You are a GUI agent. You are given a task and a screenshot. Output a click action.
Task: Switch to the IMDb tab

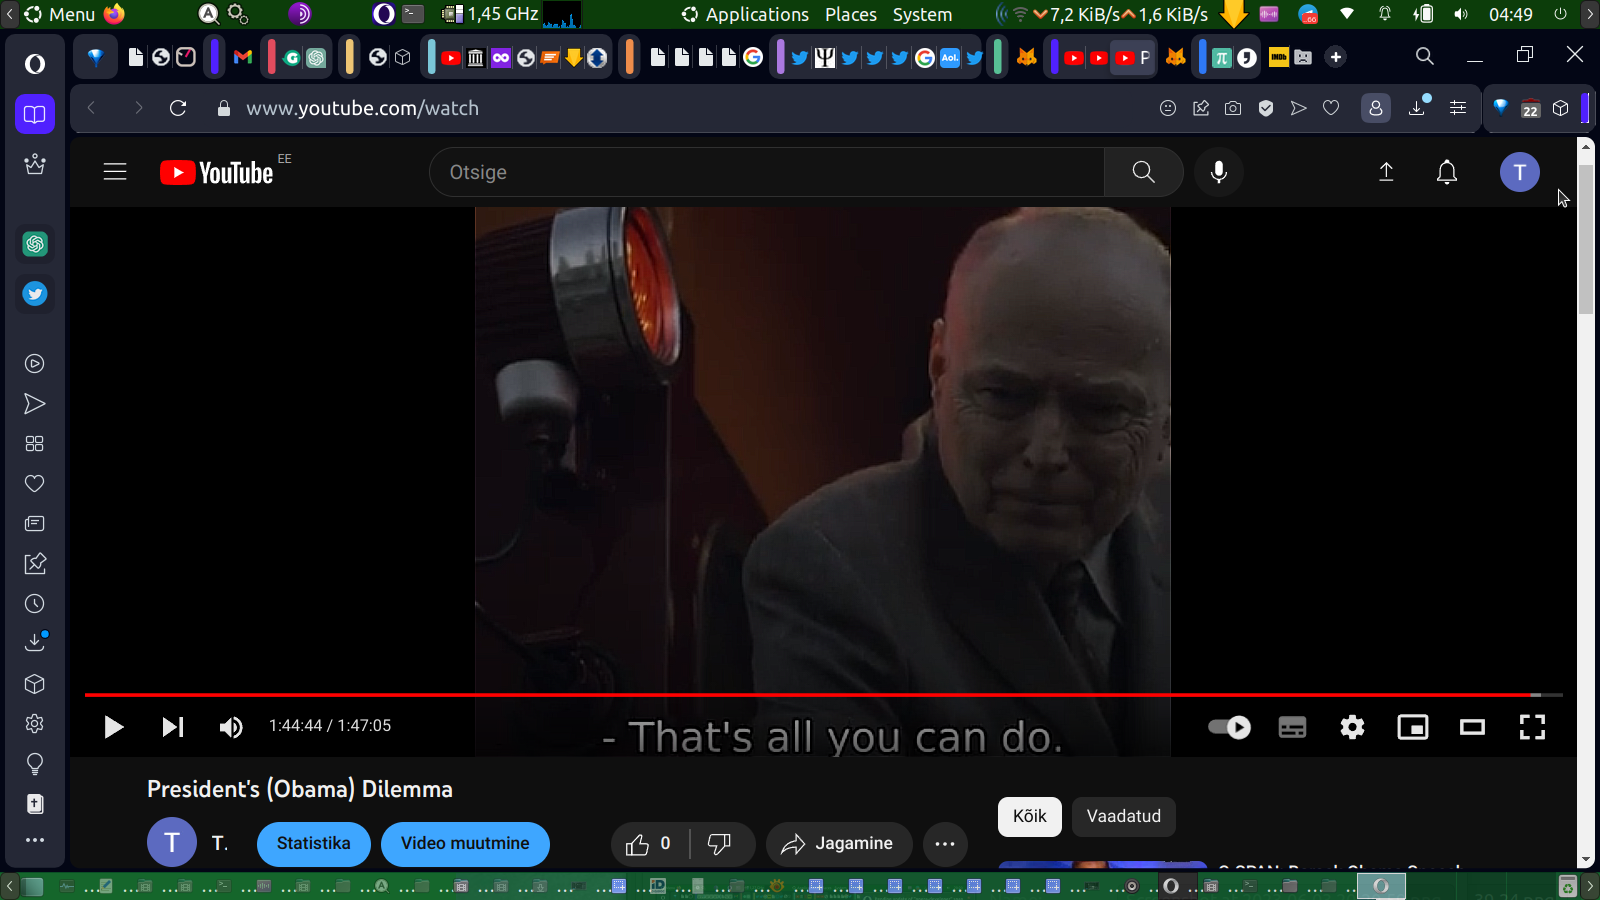pyautogui.click(x=1279, y=57)
